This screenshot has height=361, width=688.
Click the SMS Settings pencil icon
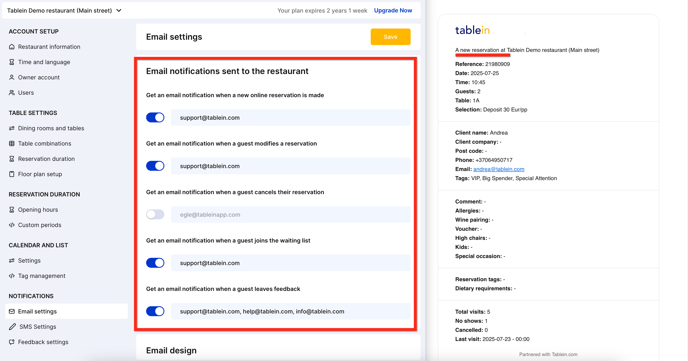click(12, 327)
